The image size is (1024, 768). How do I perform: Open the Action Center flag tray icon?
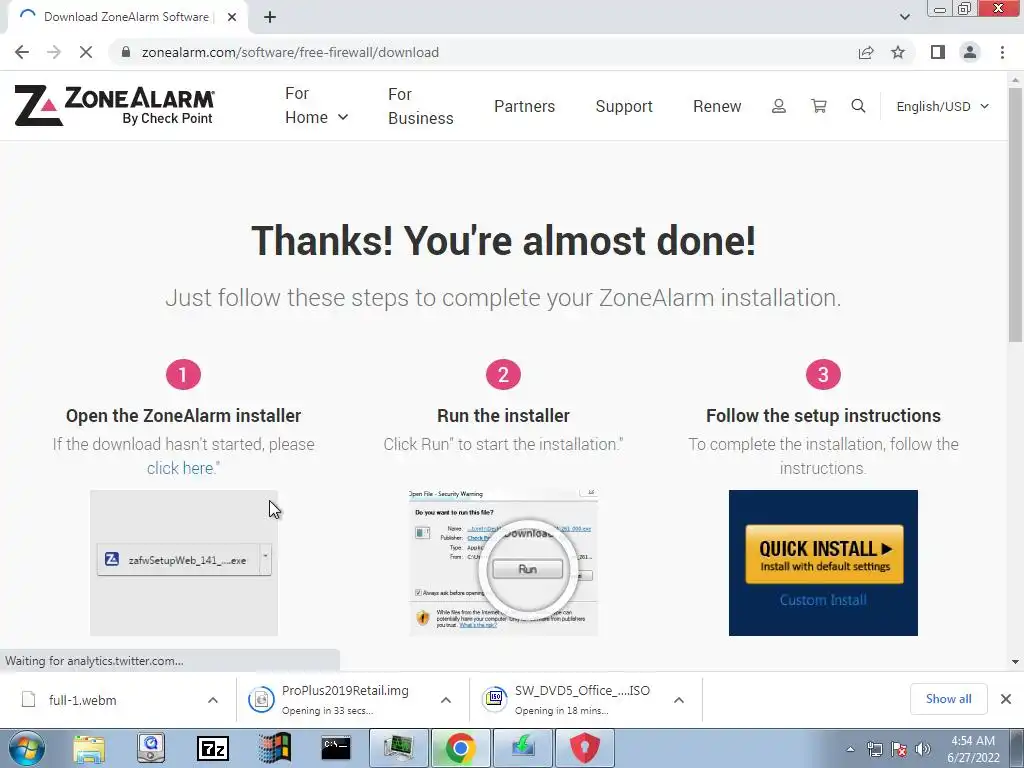click(x=899, y=749)
